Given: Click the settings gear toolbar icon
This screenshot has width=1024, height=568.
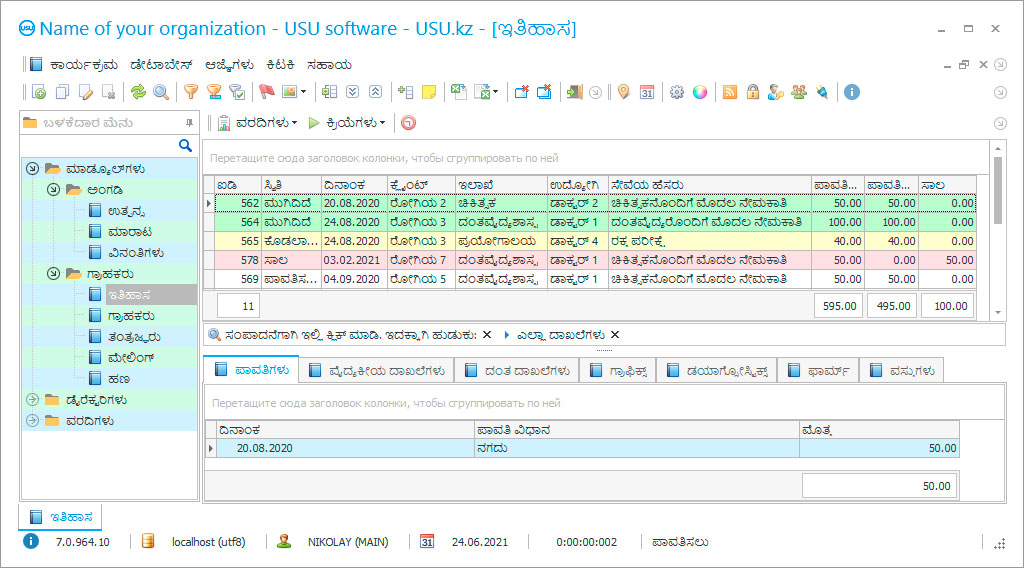Looking at the screenshot, I should pos(677,92).
